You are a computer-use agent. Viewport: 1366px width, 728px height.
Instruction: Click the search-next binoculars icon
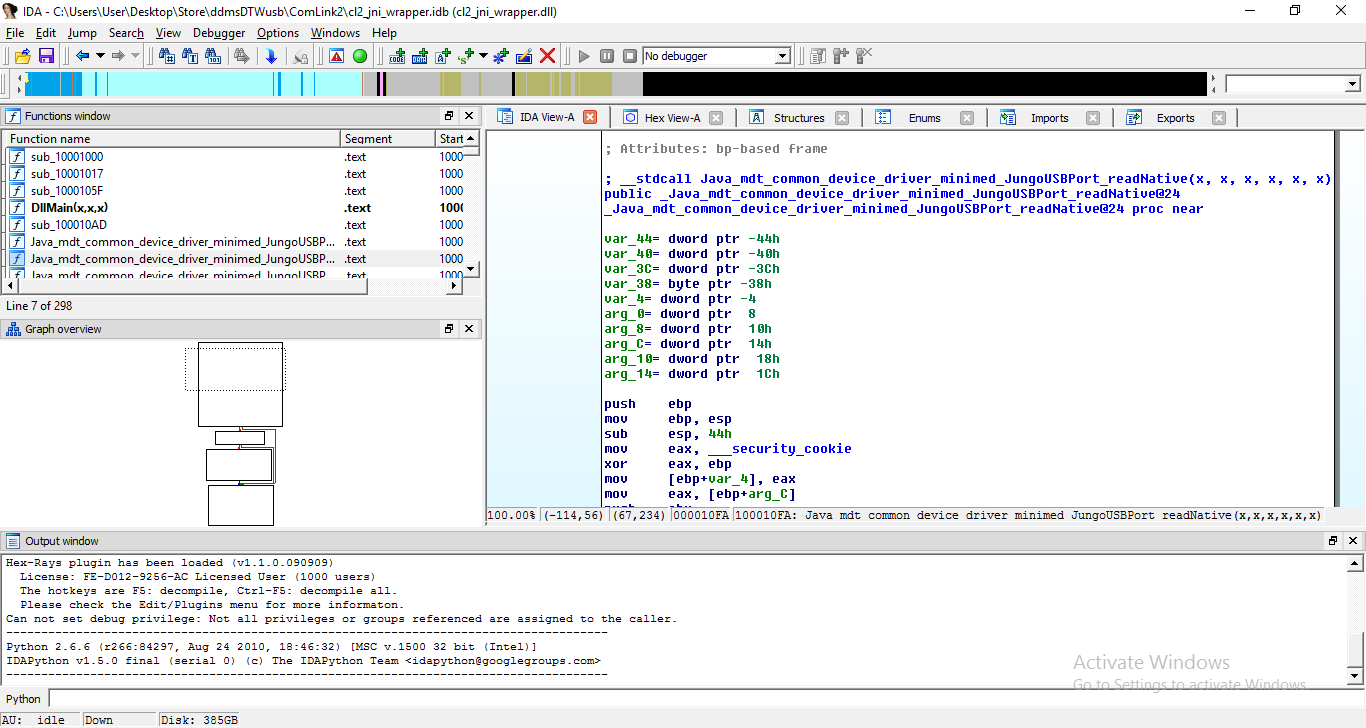[x=241, y=56]
